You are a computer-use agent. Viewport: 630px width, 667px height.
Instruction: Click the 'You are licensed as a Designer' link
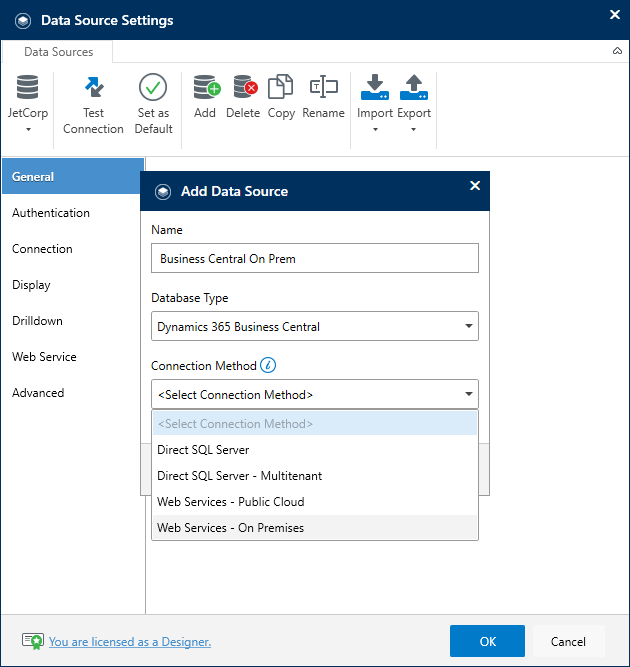(x=130, y=641)
